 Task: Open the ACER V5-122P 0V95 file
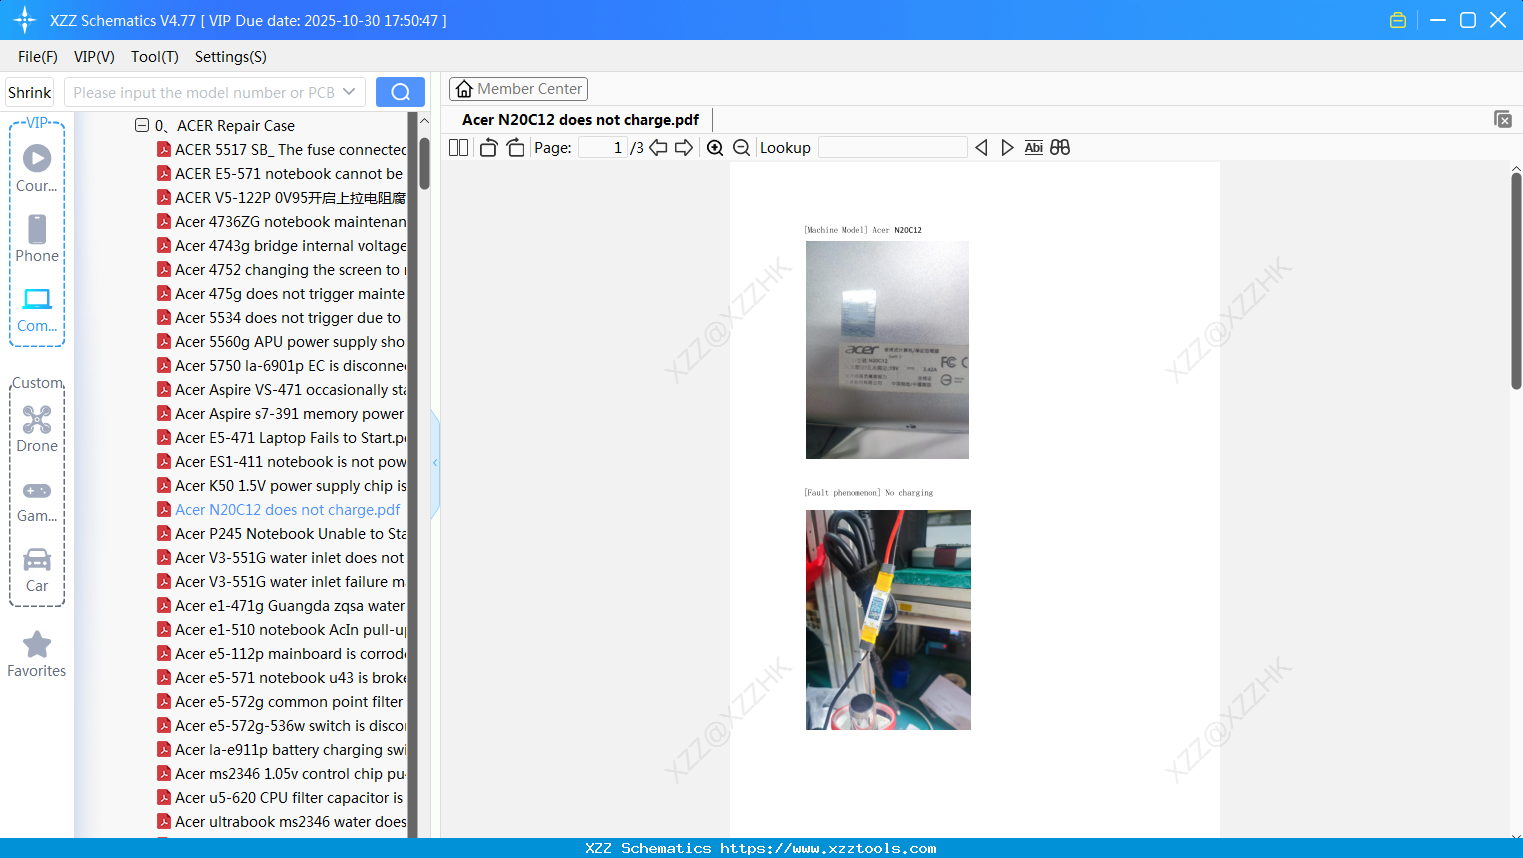coord(290,197)
